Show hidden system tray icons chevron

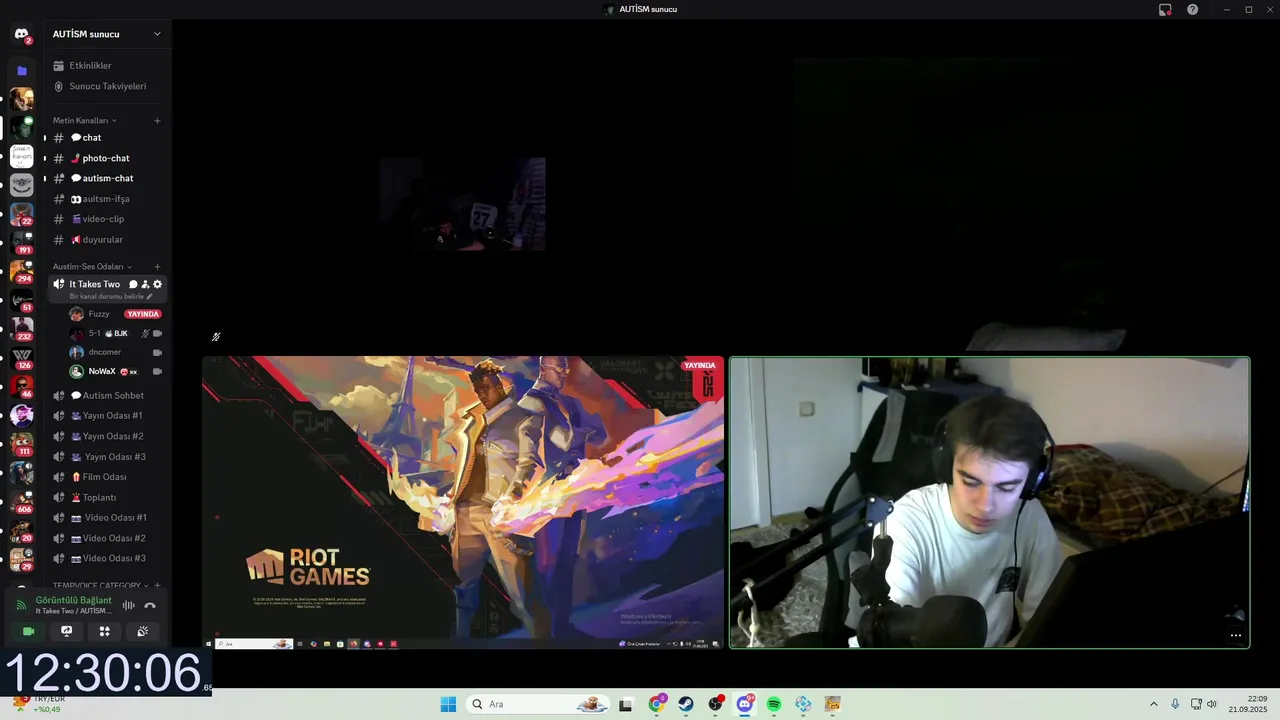click(1153, 704)
